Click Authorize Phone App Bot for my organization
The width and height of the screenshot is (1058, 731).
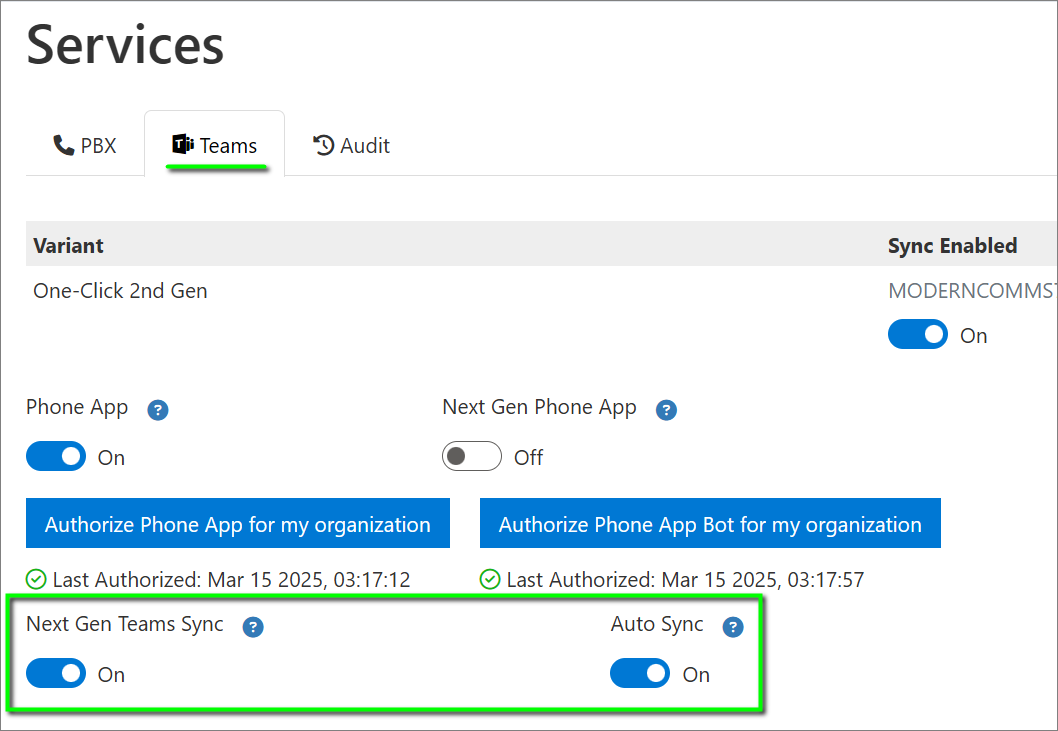[x=710, y=523]
